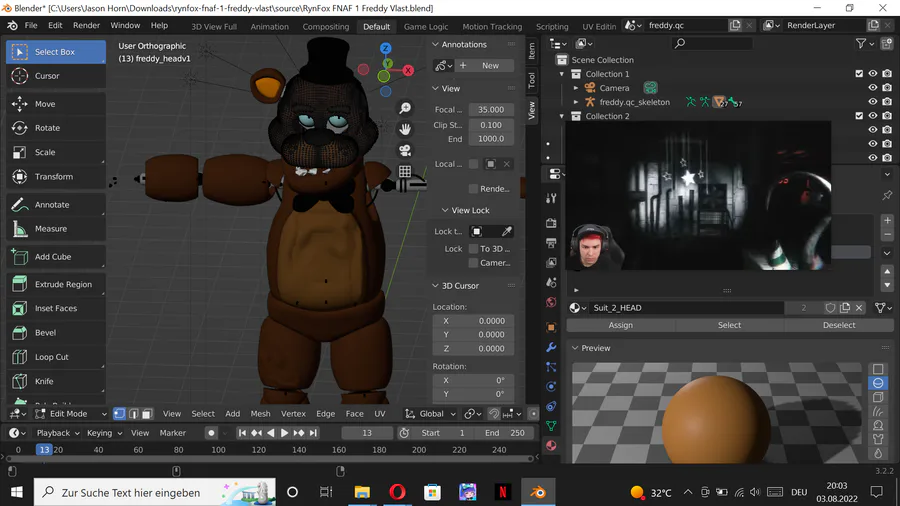Select the Select Box tool

point(56,52)
